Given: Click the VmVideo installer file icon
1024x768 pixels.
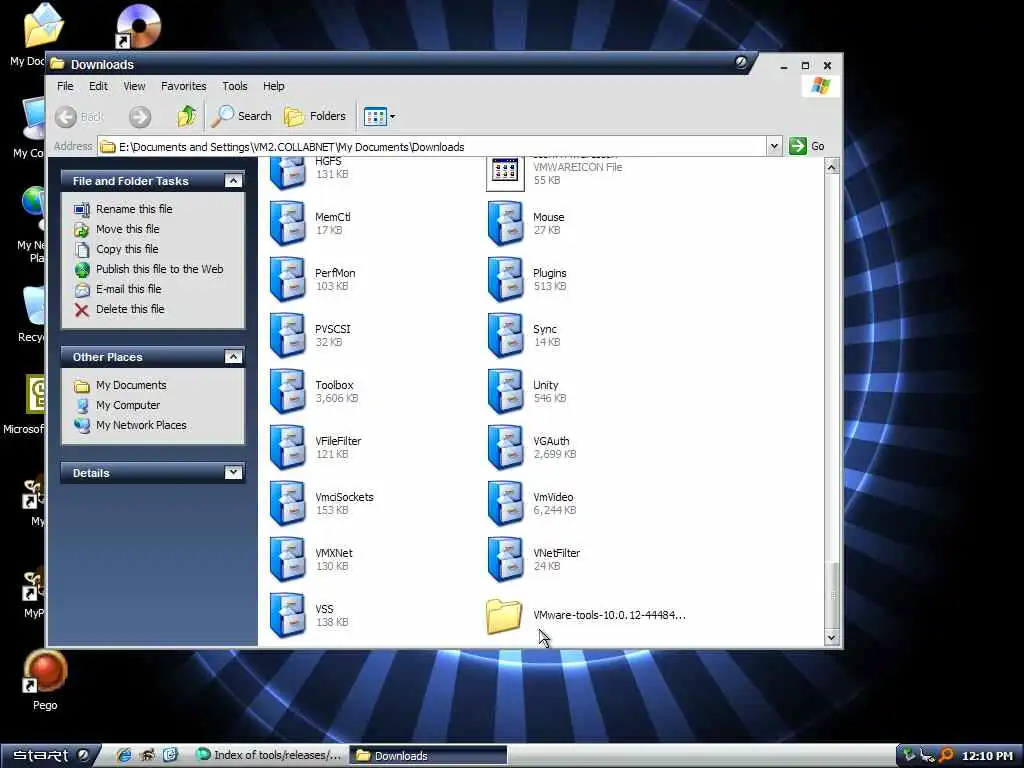Looking at the screenshot, I should [505, 504].
